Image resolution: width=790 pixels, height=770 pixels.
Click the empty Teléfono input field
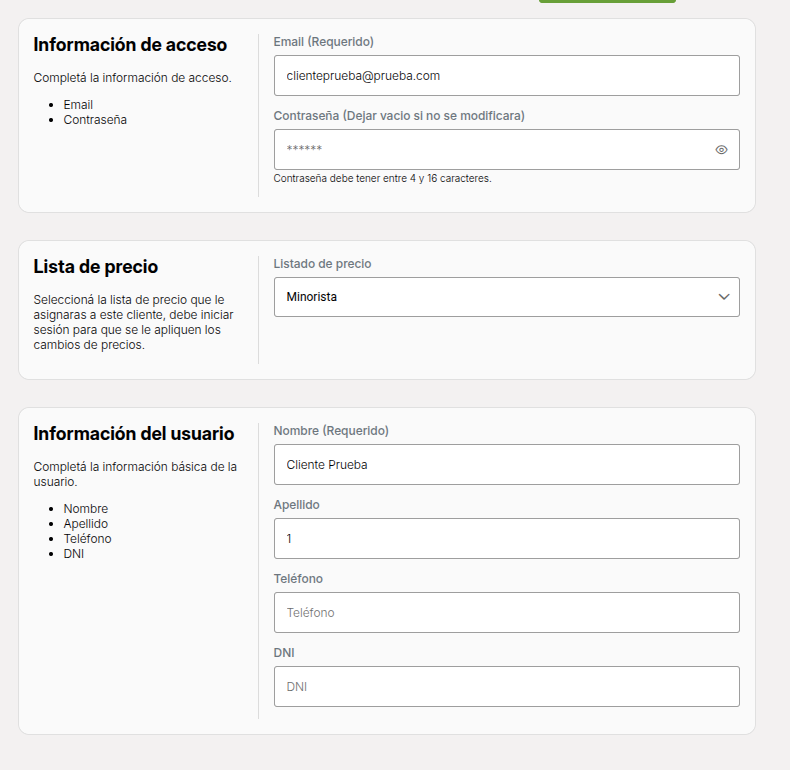[x=506, y=613]
